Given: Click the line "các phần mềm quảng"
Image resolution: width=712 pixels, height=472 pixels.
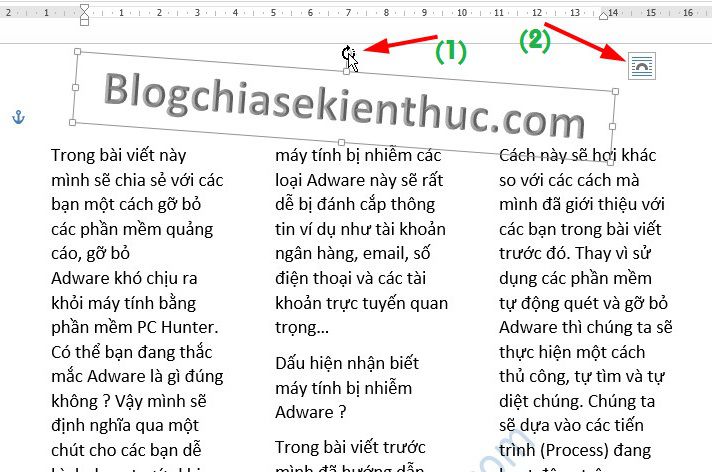Looking at the screenshot, I should [x=132, y=229].
